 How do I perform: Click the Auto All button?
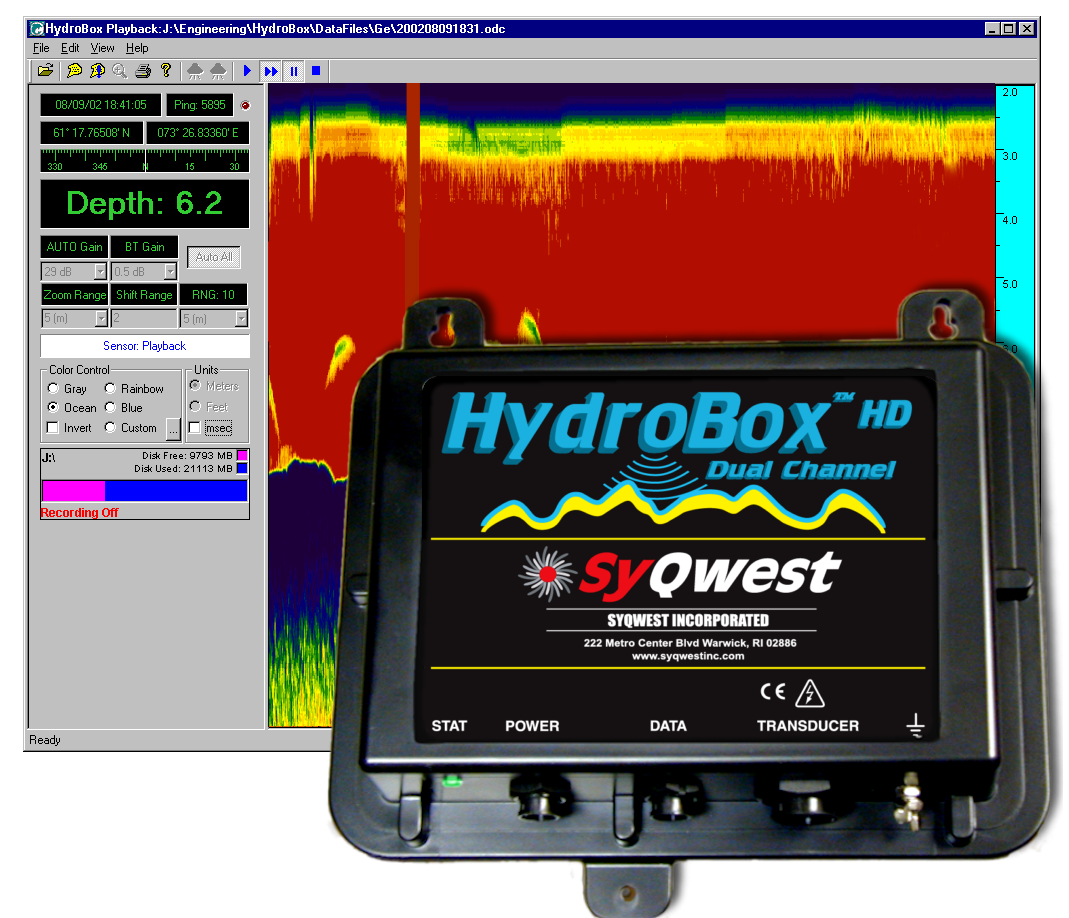214,257
